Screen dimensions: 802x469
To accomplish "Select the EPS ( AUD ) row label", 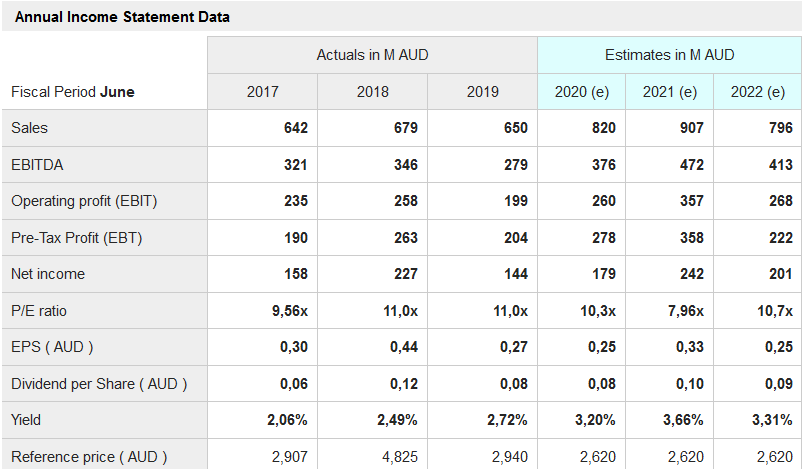I will (52, 347).
